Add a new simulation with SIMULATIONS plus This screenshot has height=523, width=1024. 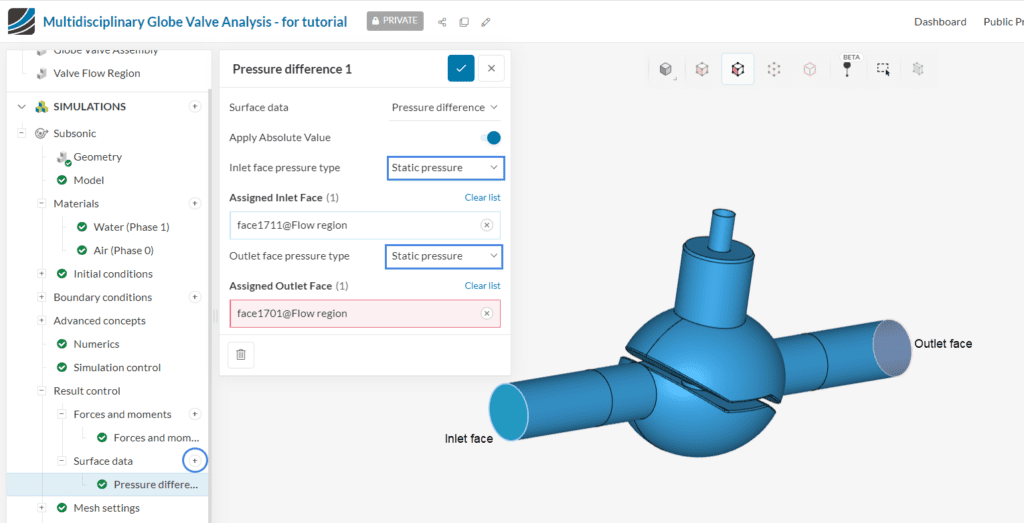click(195, 106)
